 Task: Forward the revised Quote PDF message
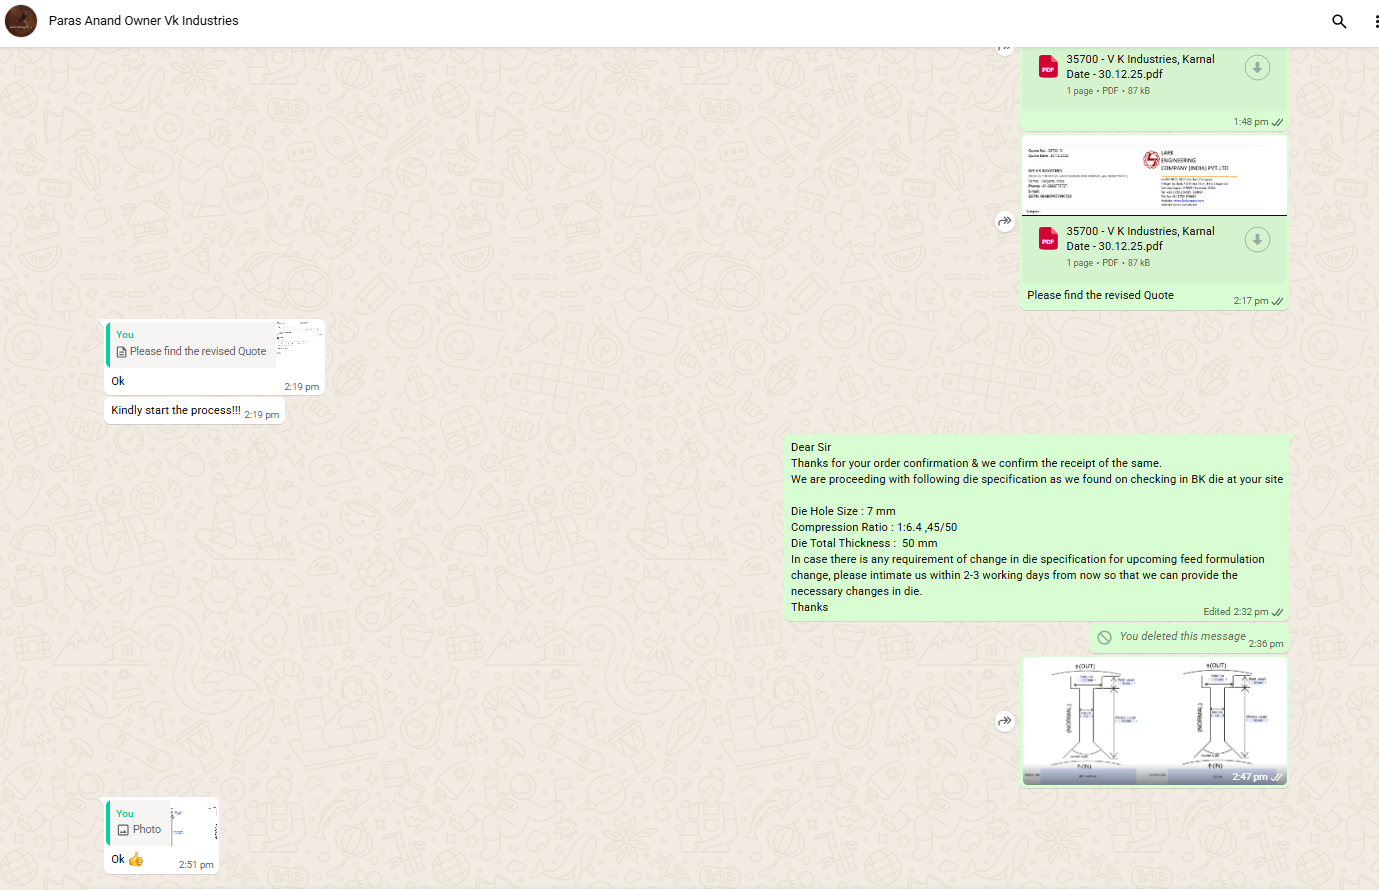(1005, 221)
